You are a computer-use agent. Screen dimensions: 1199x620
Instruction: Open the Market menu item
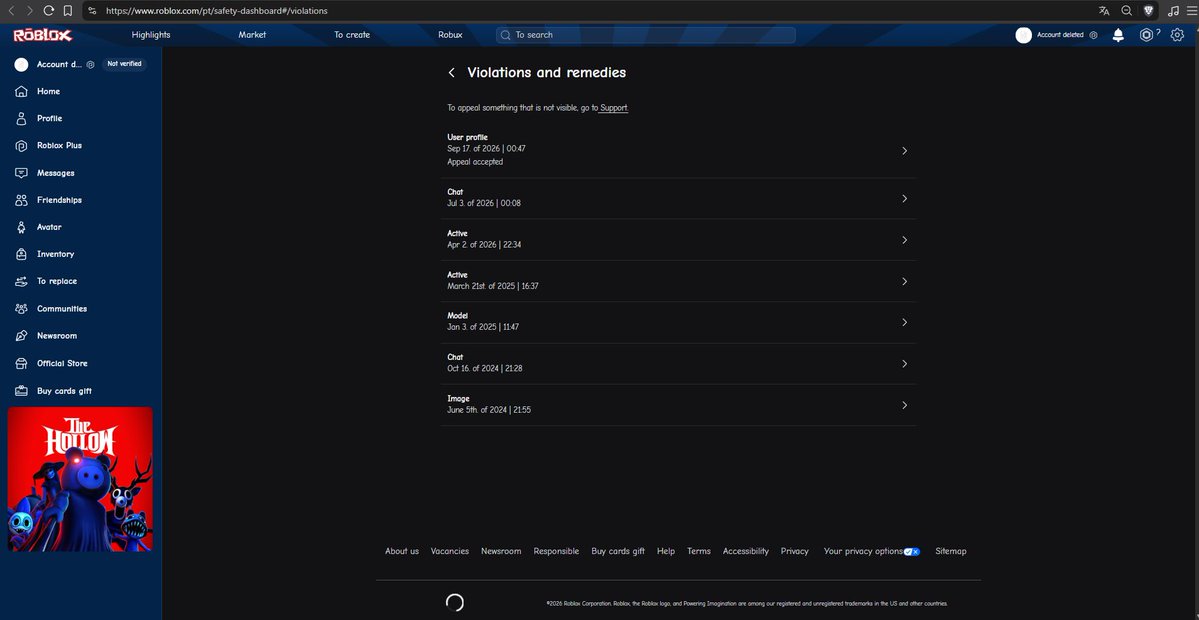252,35
